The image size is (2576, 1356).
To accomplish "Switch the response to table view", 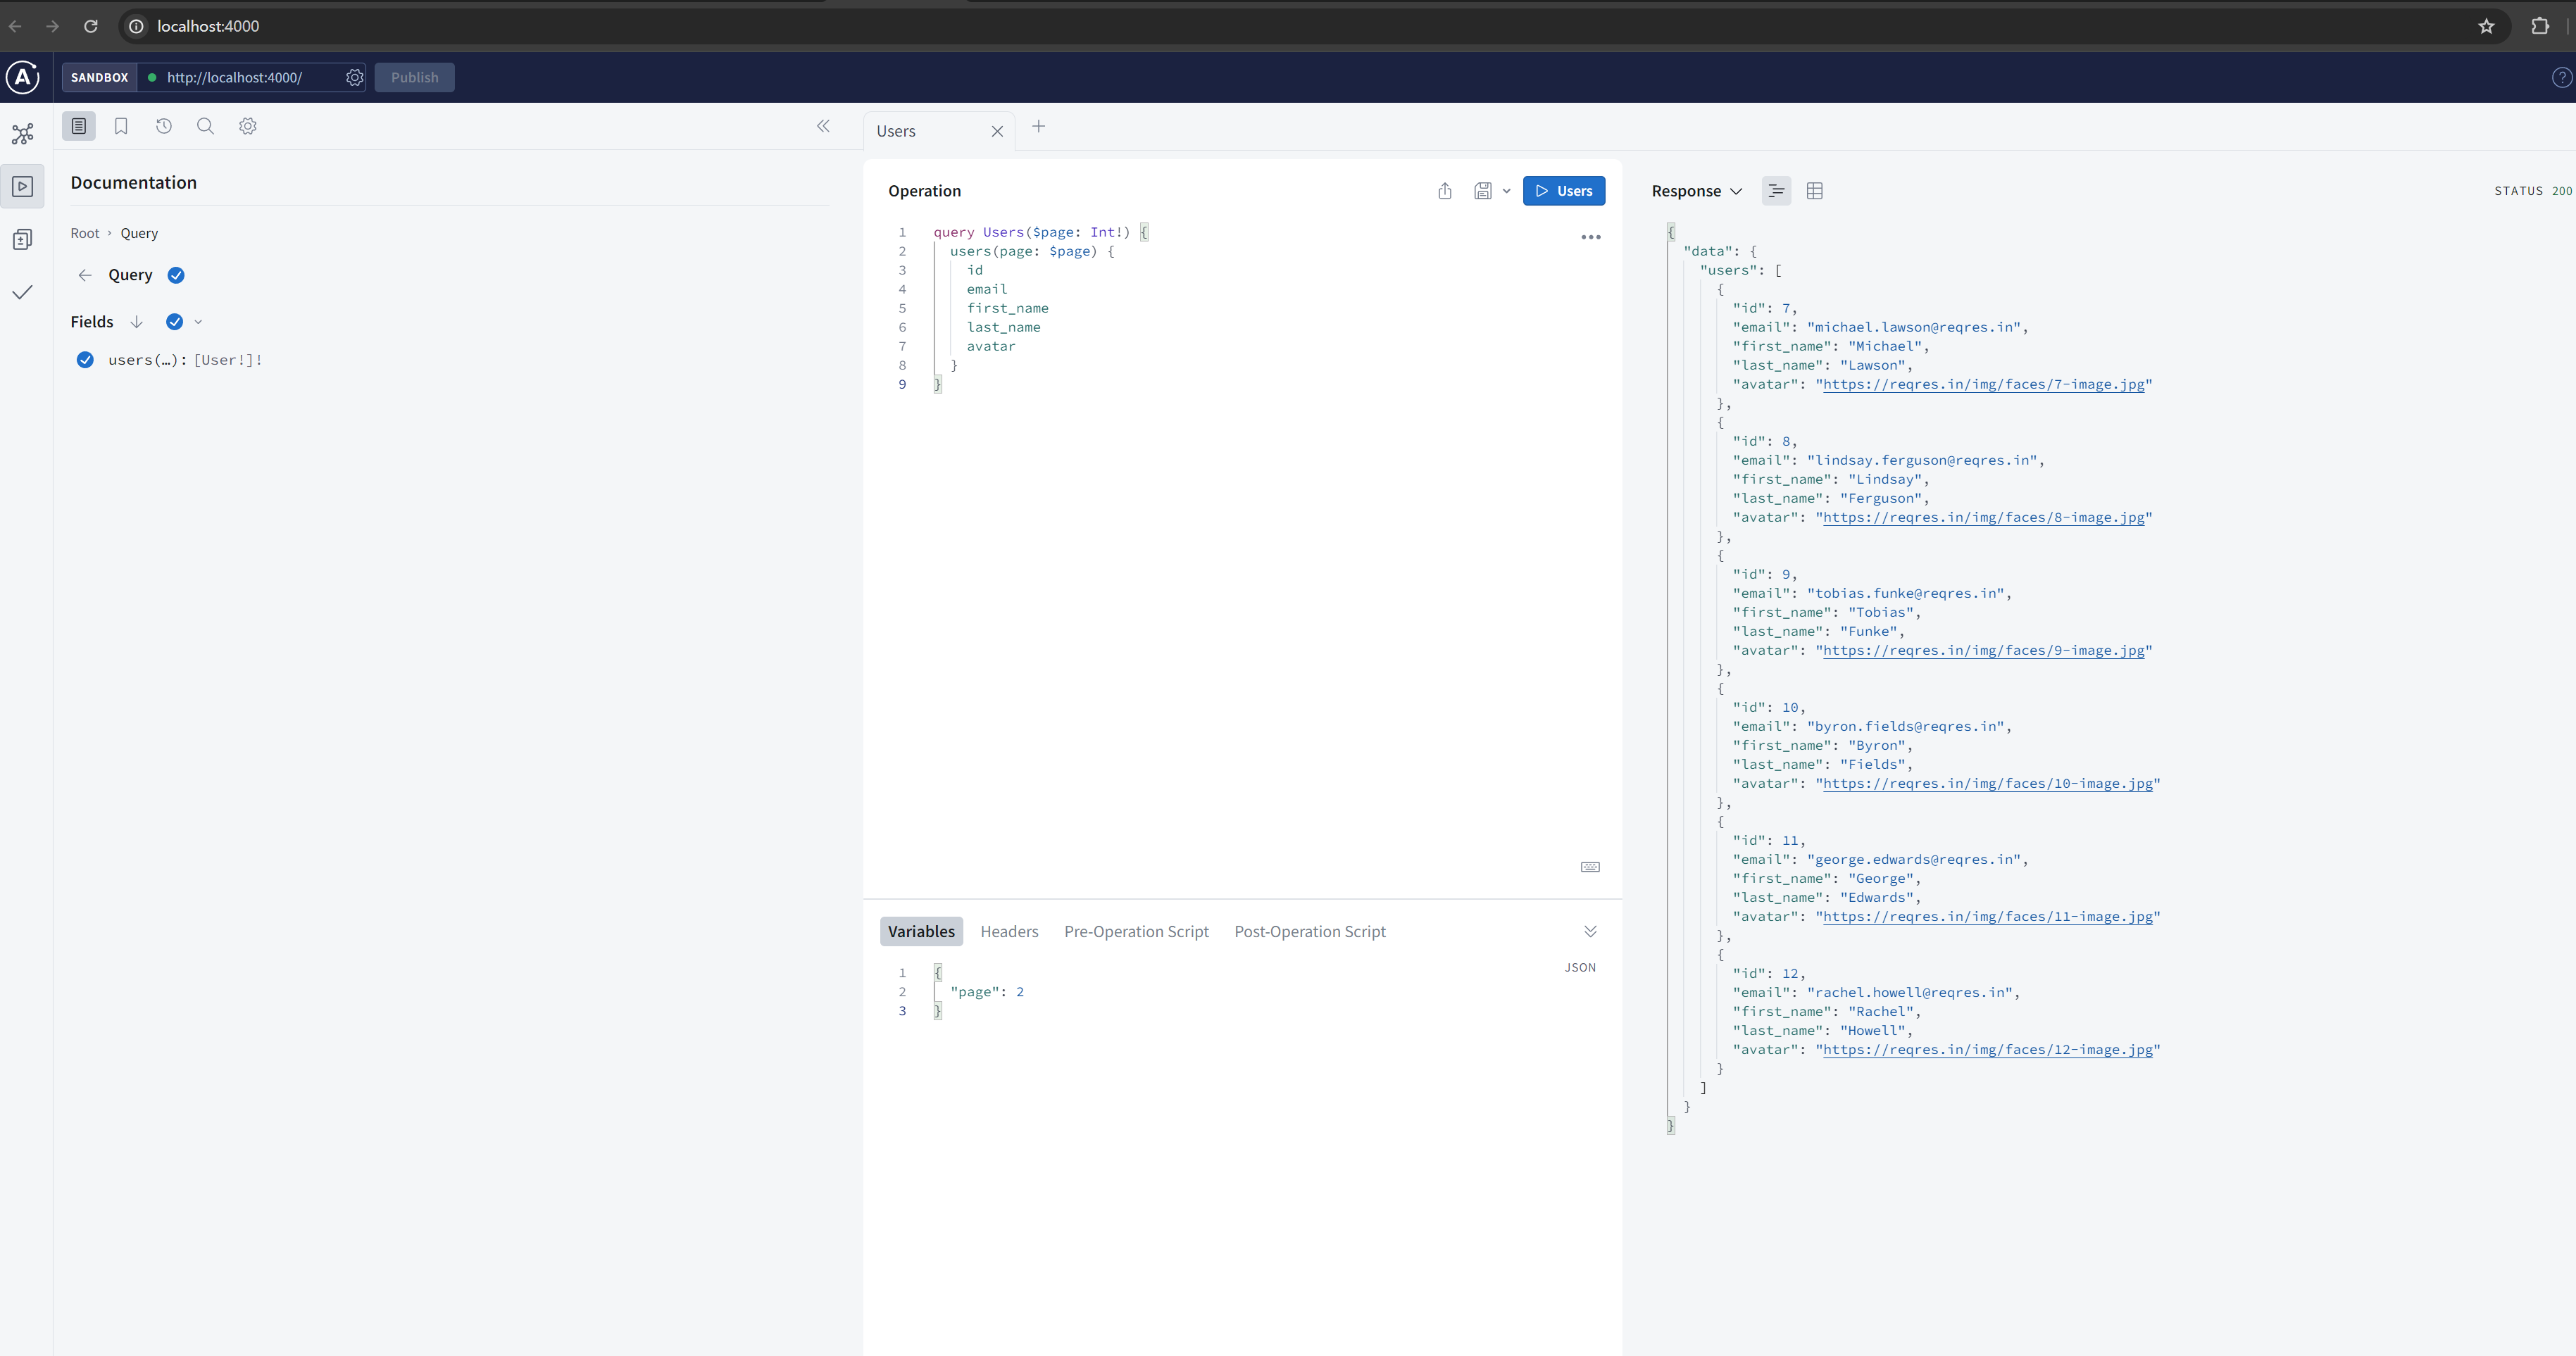I will click(1815, 190).
